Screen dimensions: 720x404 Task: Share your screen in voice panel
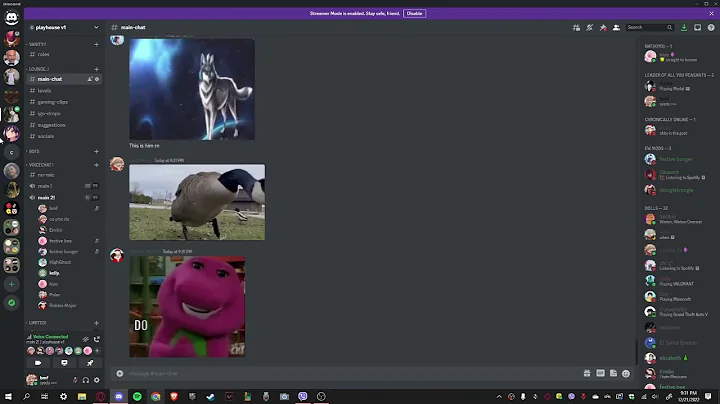(64, 363)
